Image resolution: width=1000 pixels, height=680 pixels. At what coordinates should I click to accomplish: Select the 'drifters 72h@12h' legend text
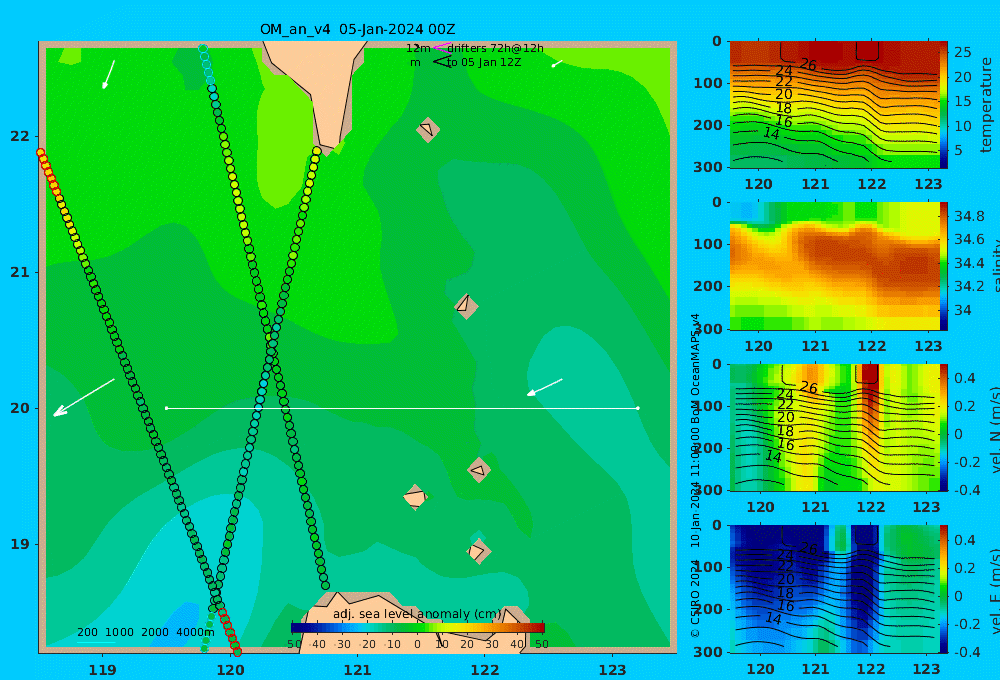495,48
